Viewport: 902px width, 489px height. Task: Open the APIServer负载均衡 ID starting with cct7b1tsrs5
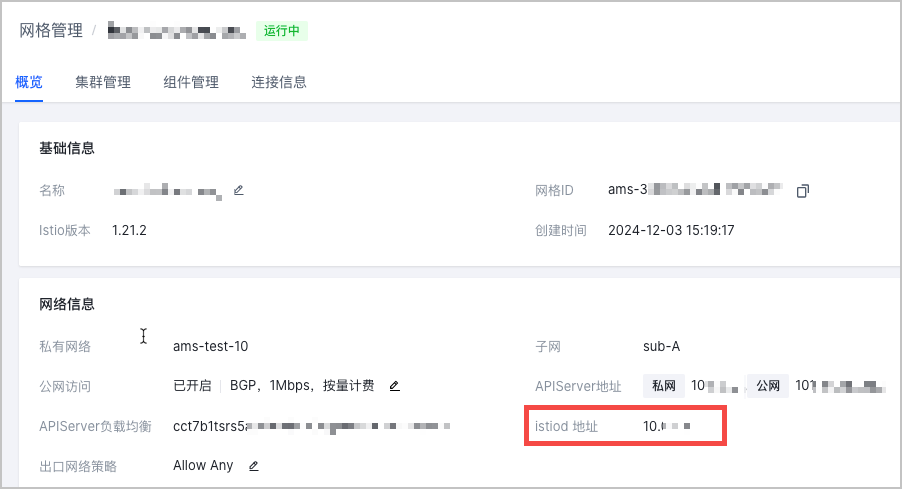tap(310, 426)
